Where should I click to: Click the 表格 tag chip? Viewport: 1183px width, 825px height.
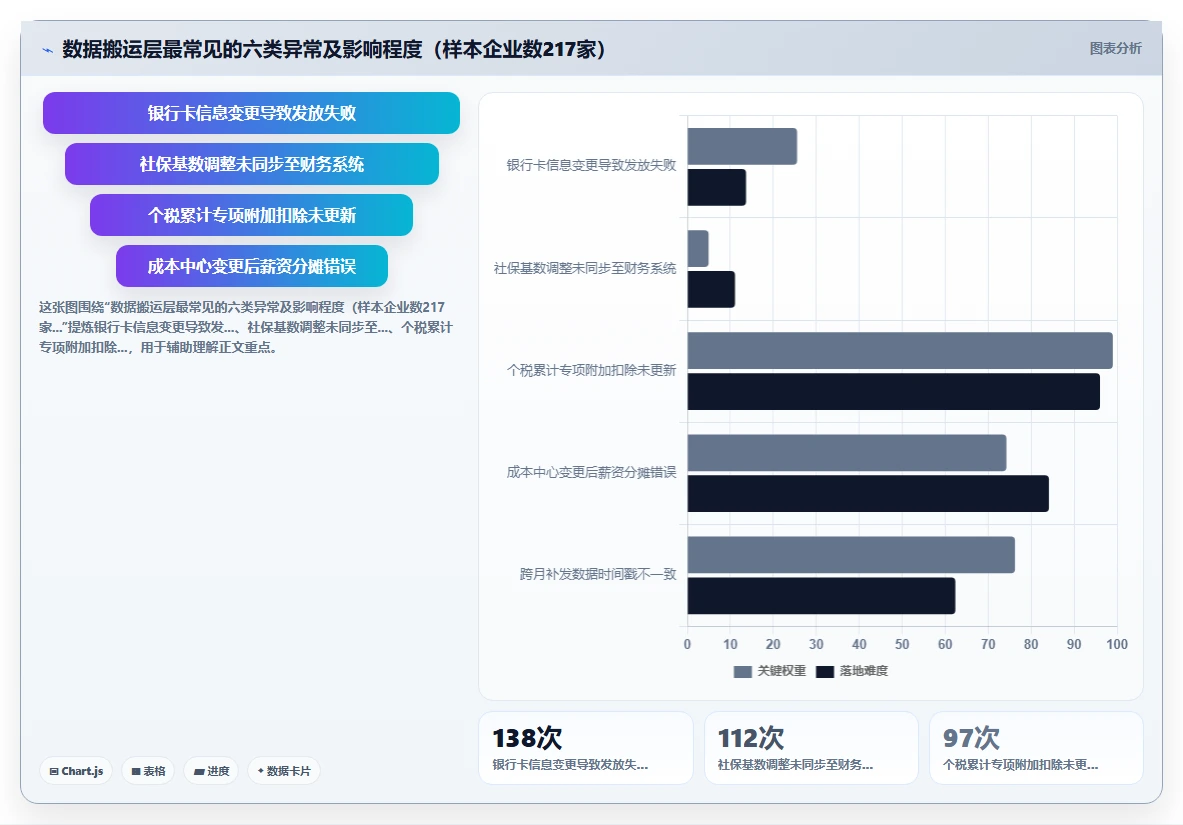click(148, 771)
